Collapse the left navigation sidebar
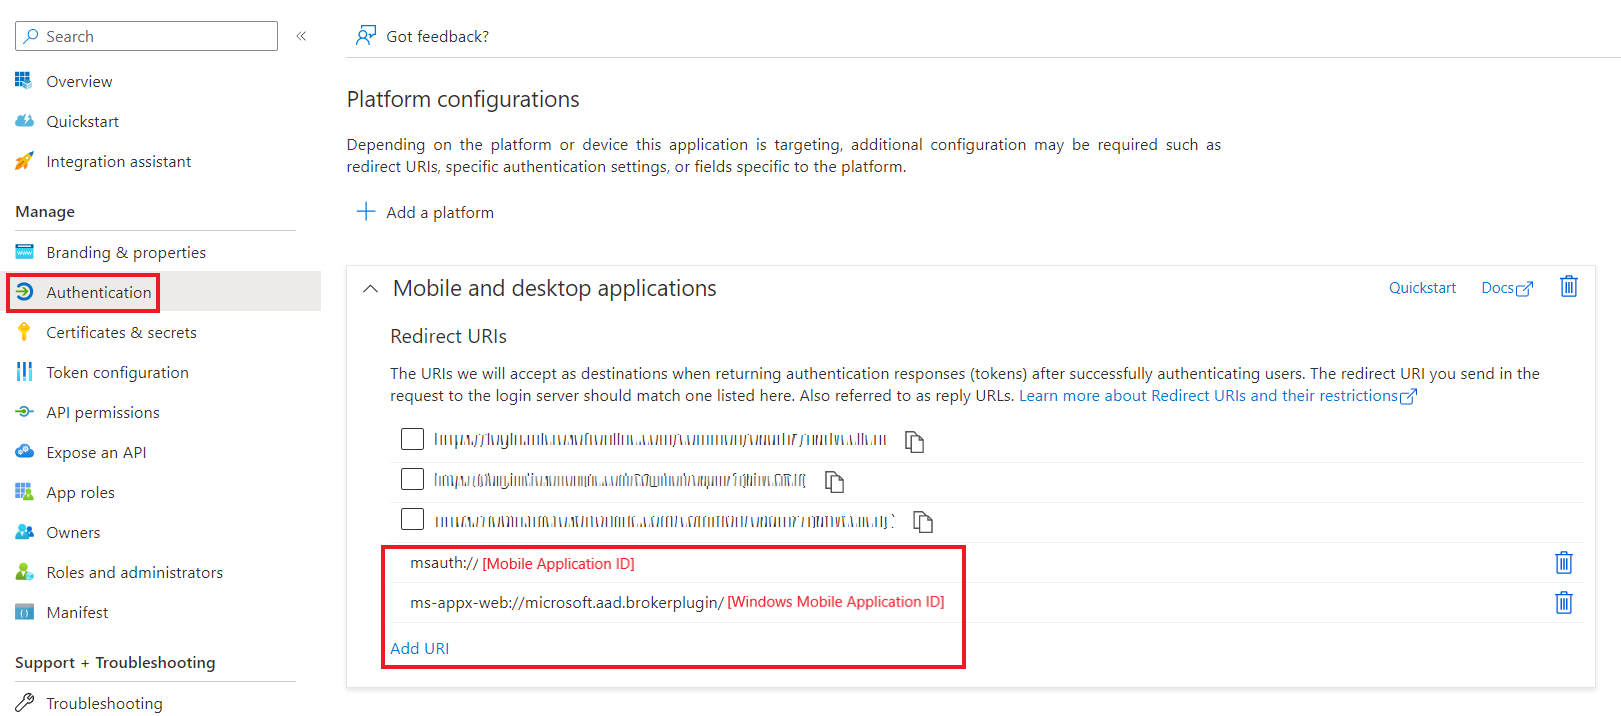 301,36
